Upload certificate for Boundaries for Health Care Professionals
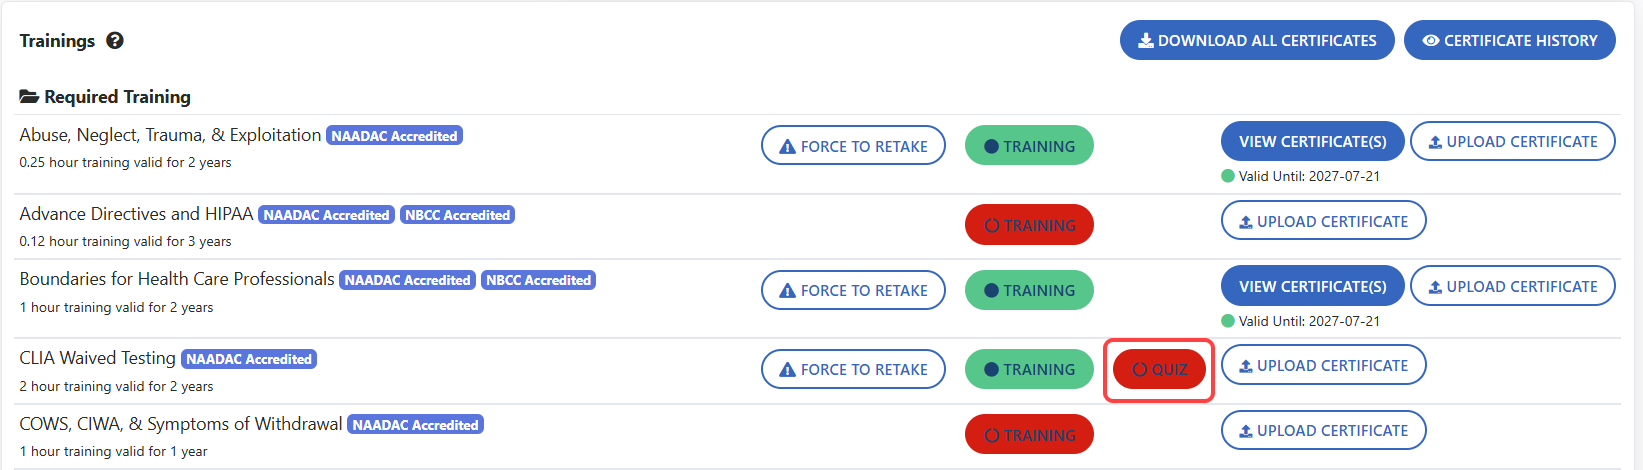 pos(1512,286)
